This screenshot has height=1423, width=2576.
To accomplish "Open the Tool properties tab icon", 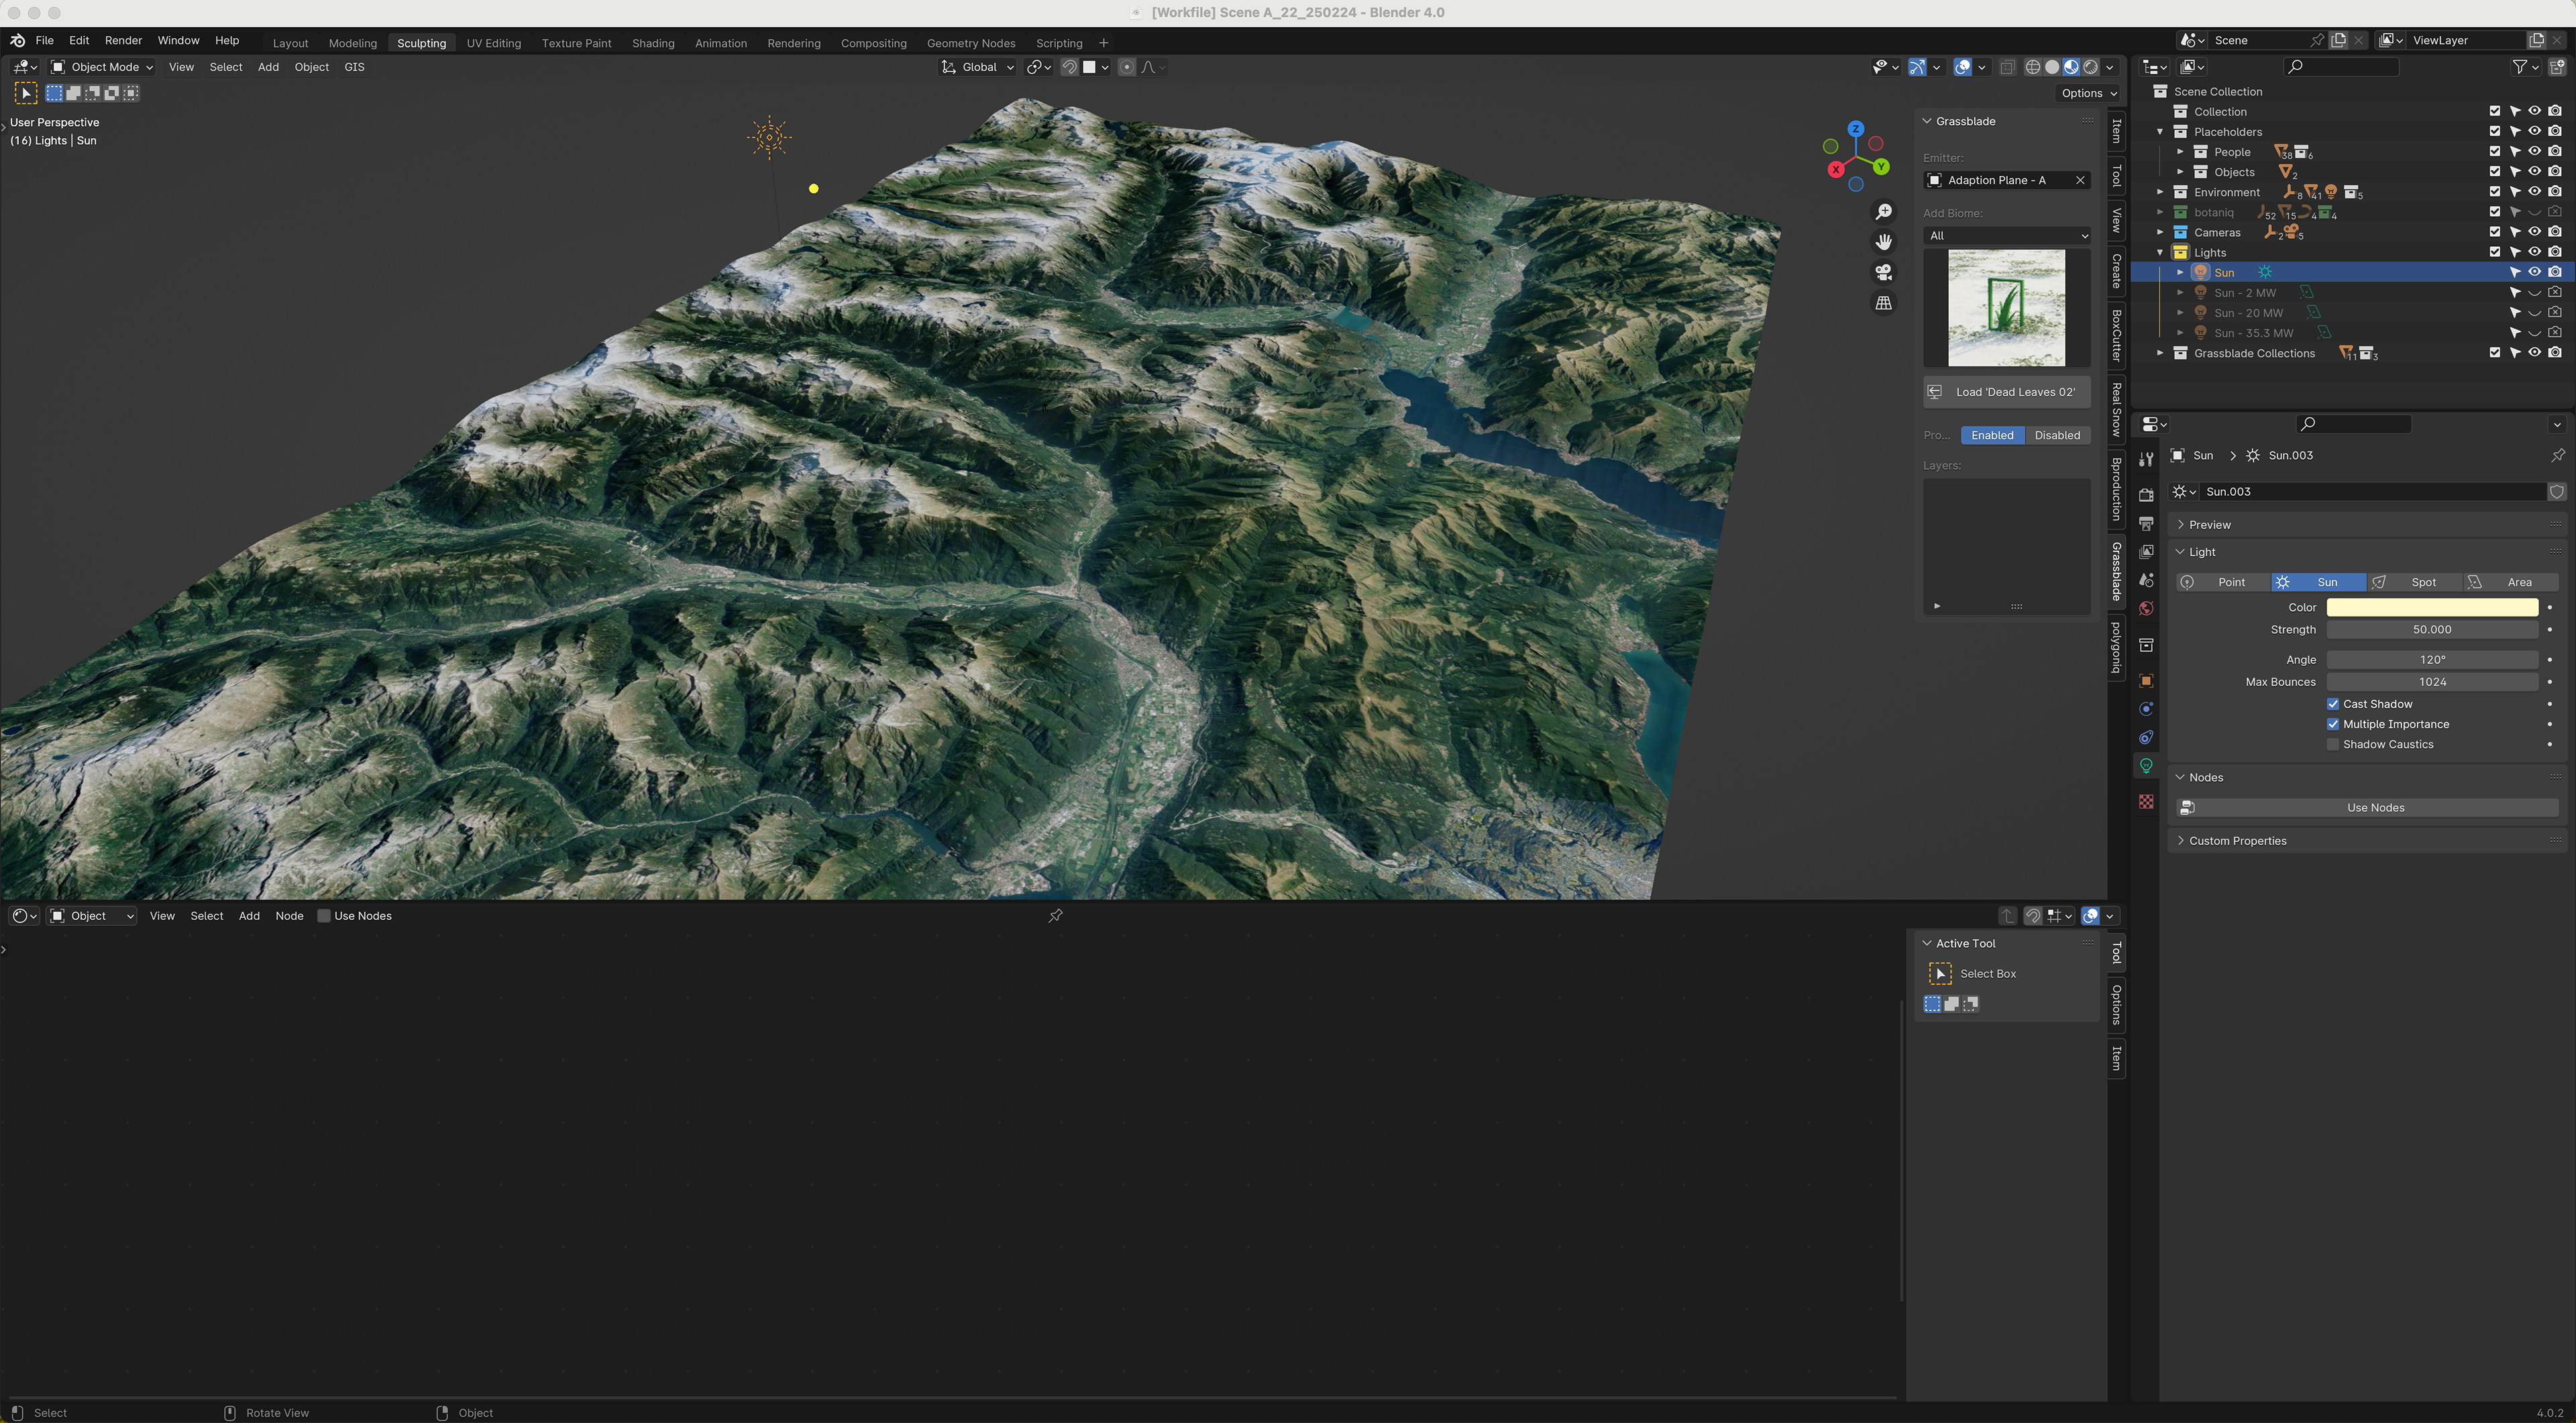I will [2146, 459].
